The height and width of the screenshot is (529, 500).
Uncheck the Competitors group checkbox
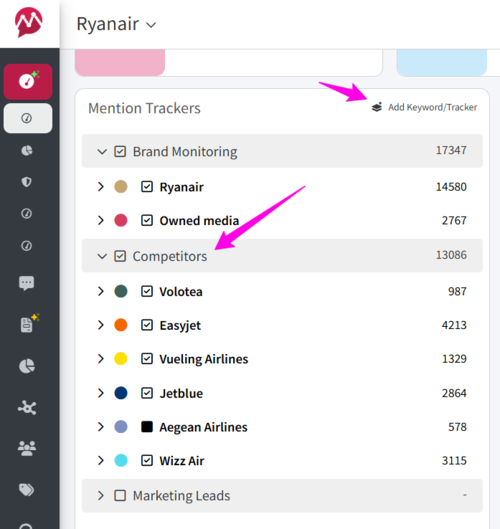click(120, 256)
